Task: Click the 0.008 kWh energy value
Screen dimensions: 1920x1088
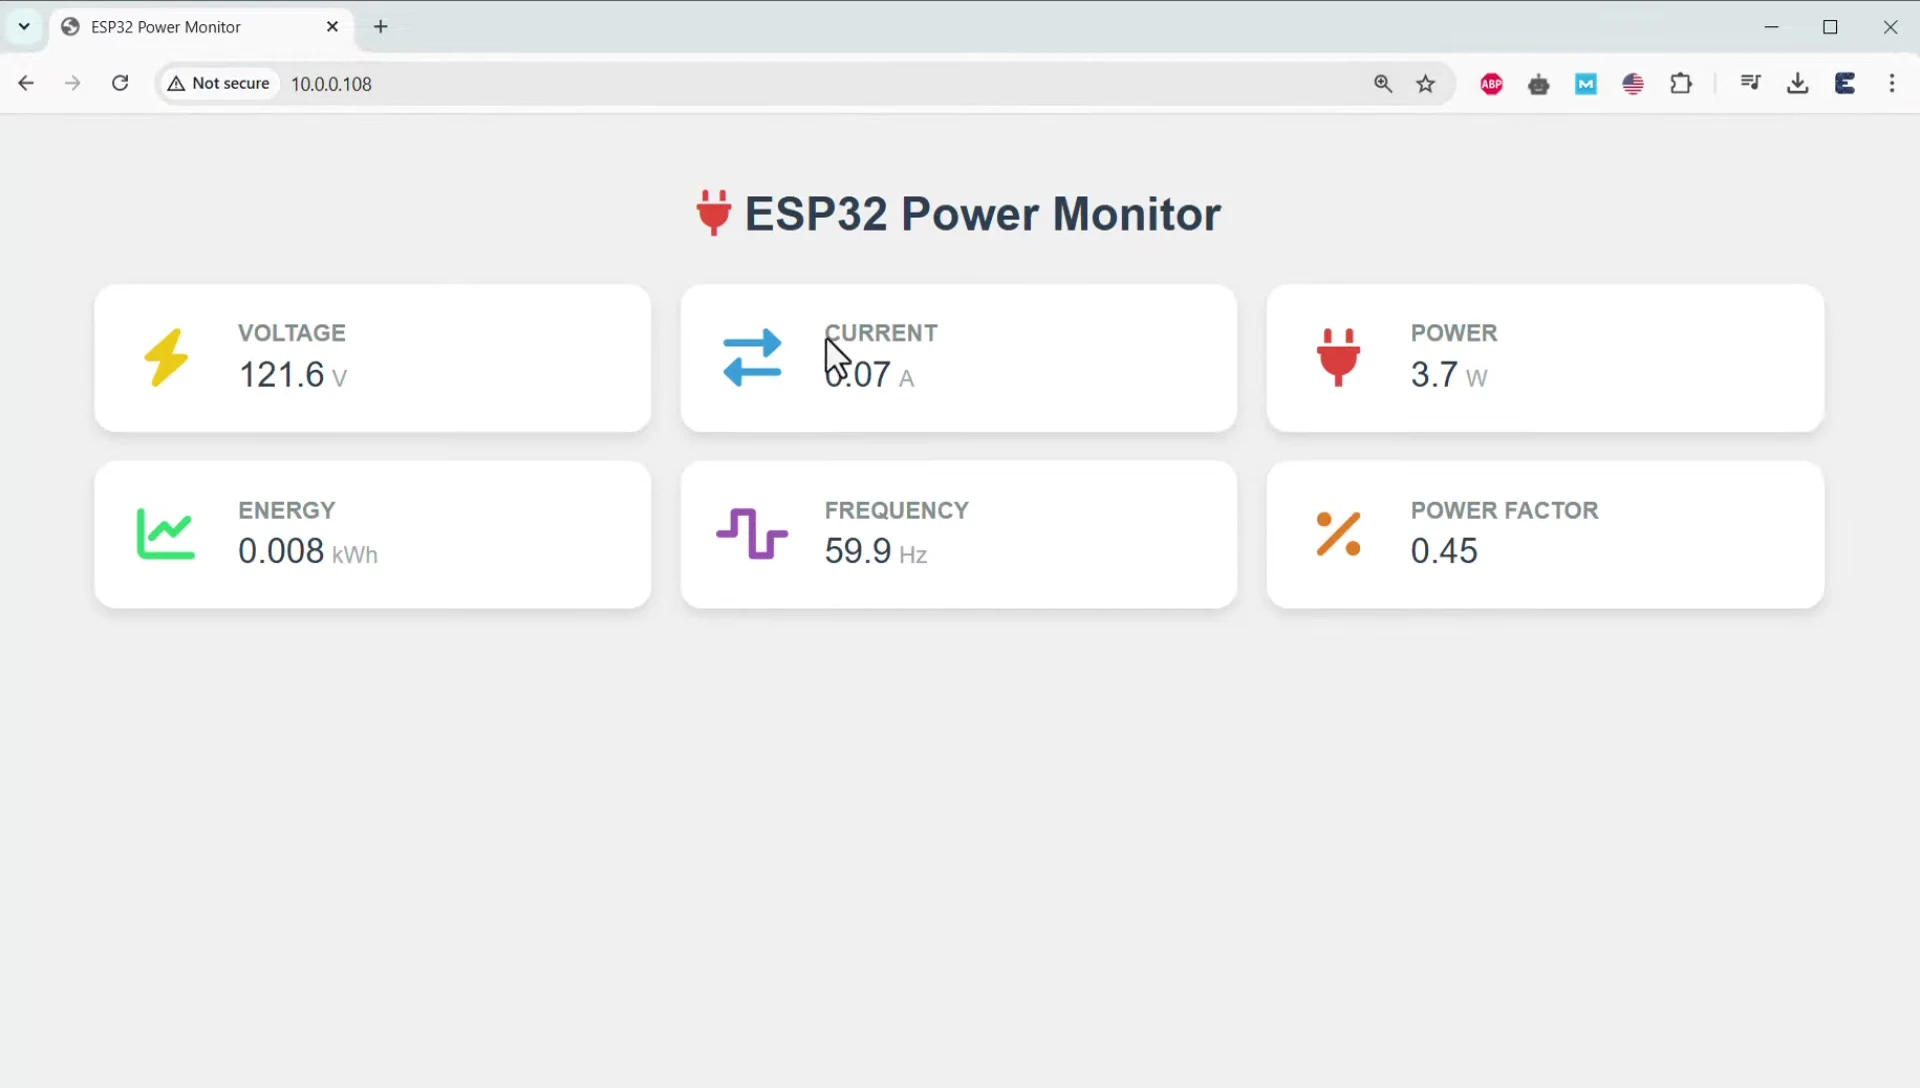Action: click(x=308, y=551)
